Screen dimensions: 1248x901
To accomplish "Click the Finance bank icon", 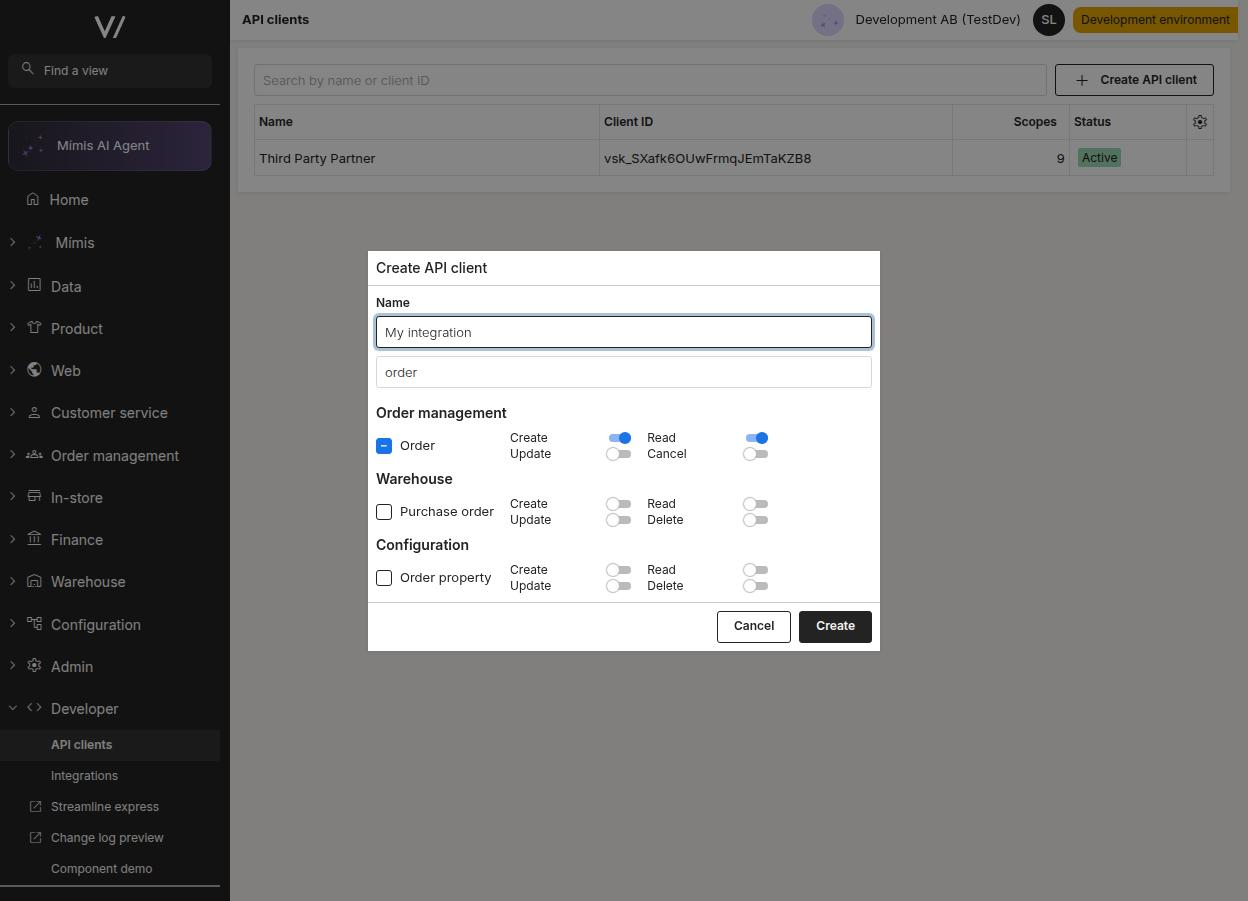I will [34, 538].
